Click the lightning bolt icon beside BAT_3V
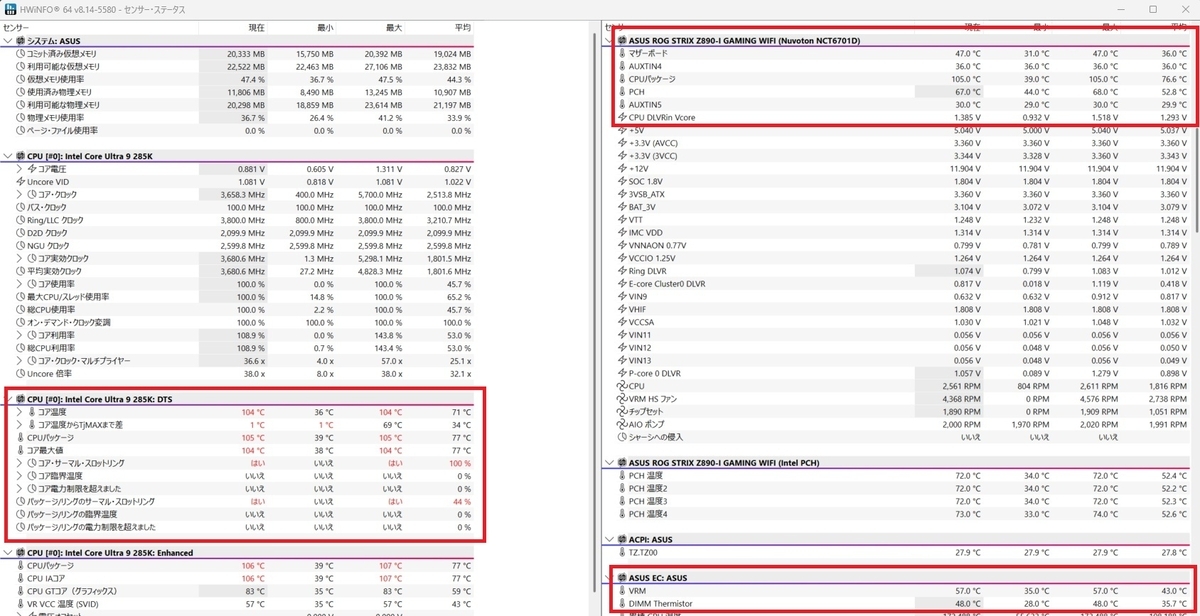 [x=622, y=207]
